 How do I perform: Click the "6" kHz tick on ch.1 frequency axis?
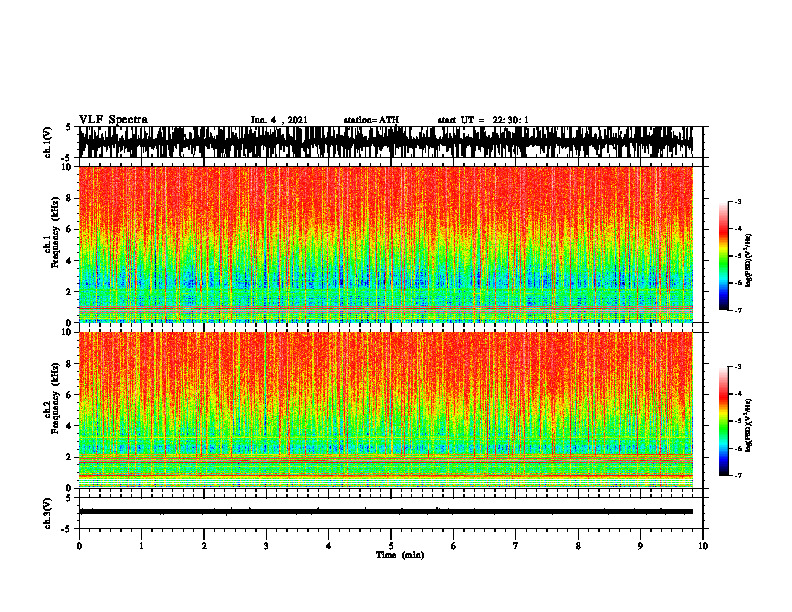coord(69,230)
